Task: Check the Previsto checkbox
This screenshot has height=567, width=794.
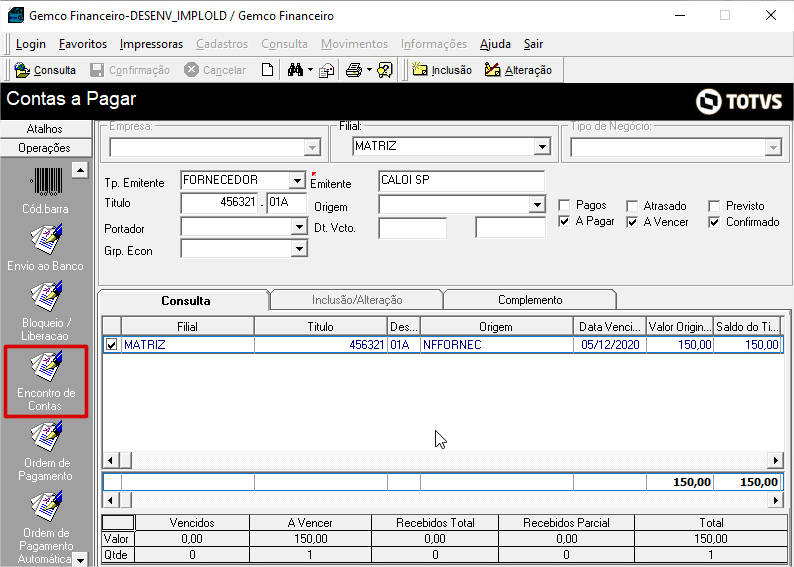Action: tap(714, 206)
